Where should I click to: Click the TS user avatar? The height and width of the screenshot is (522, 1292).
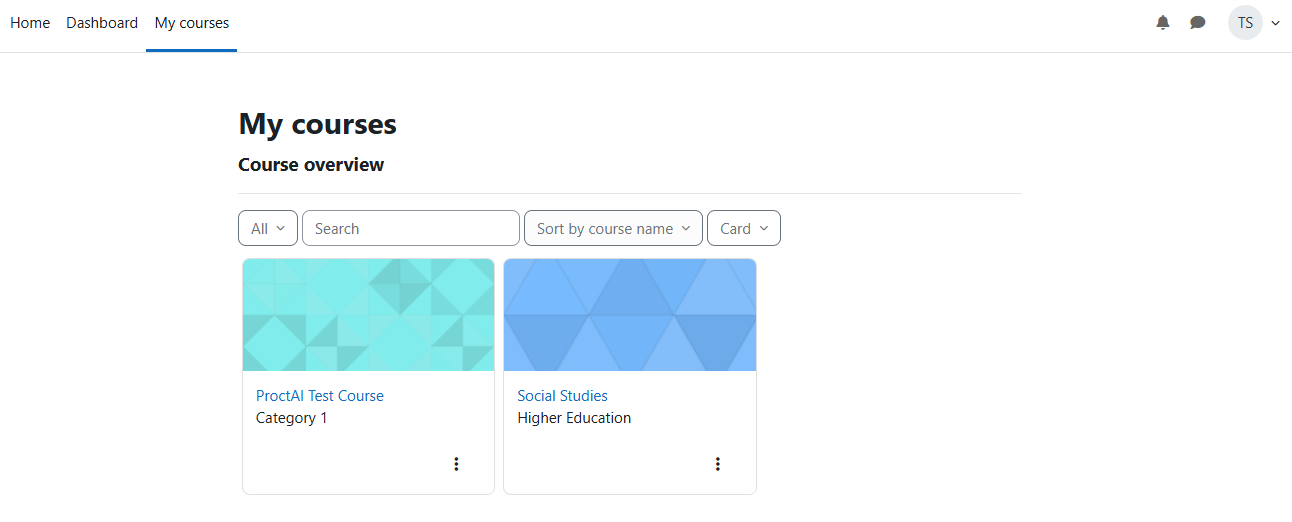[1245, 22]
